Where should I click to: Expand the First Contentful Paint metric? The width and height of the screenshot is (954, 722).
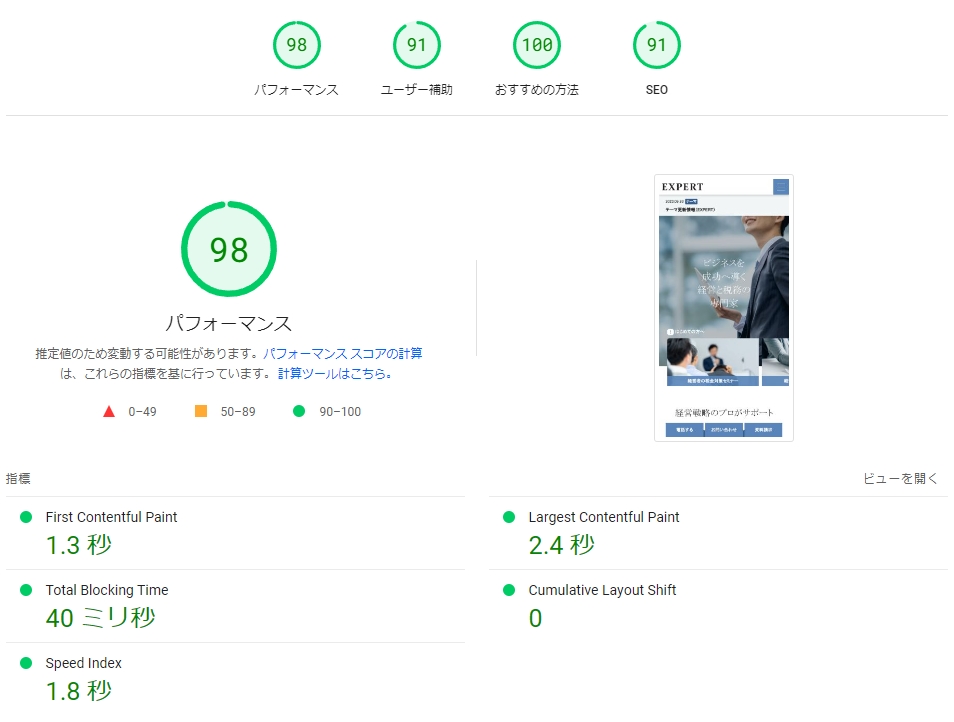click(111, 518)
